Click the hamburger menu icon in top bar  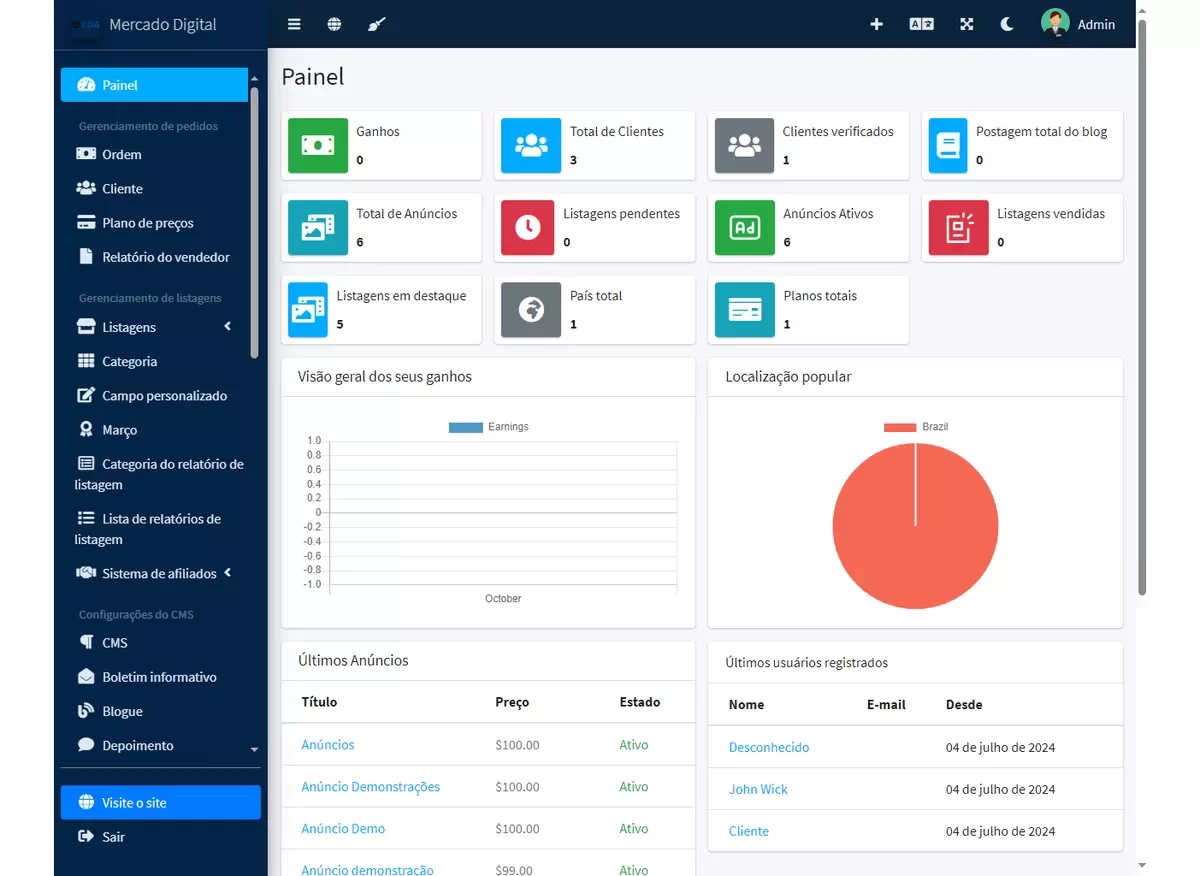click(x=294, y=24)
